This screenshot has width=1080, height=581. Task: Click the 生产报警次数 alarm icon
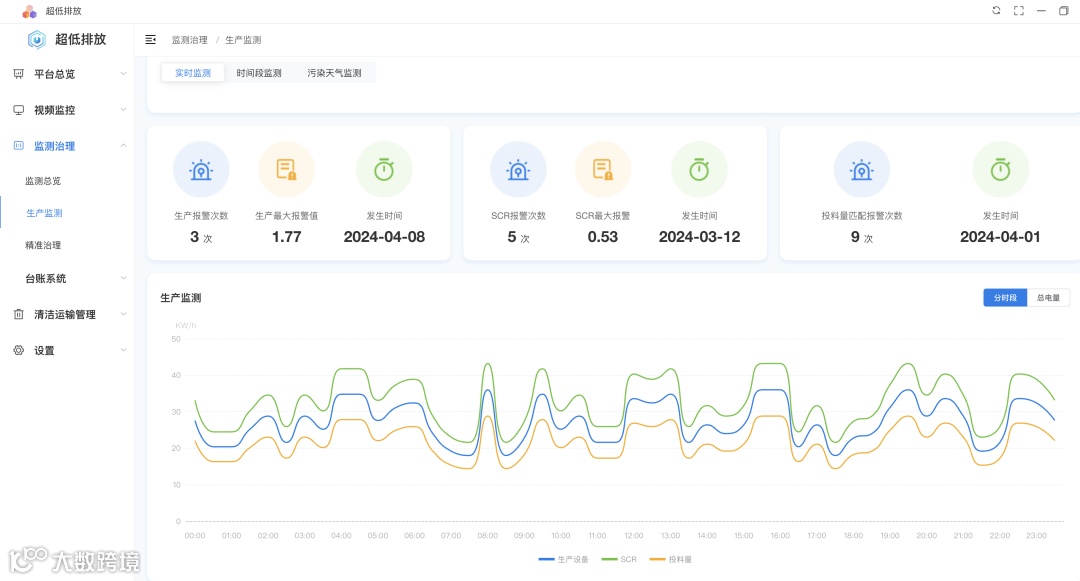201,169
